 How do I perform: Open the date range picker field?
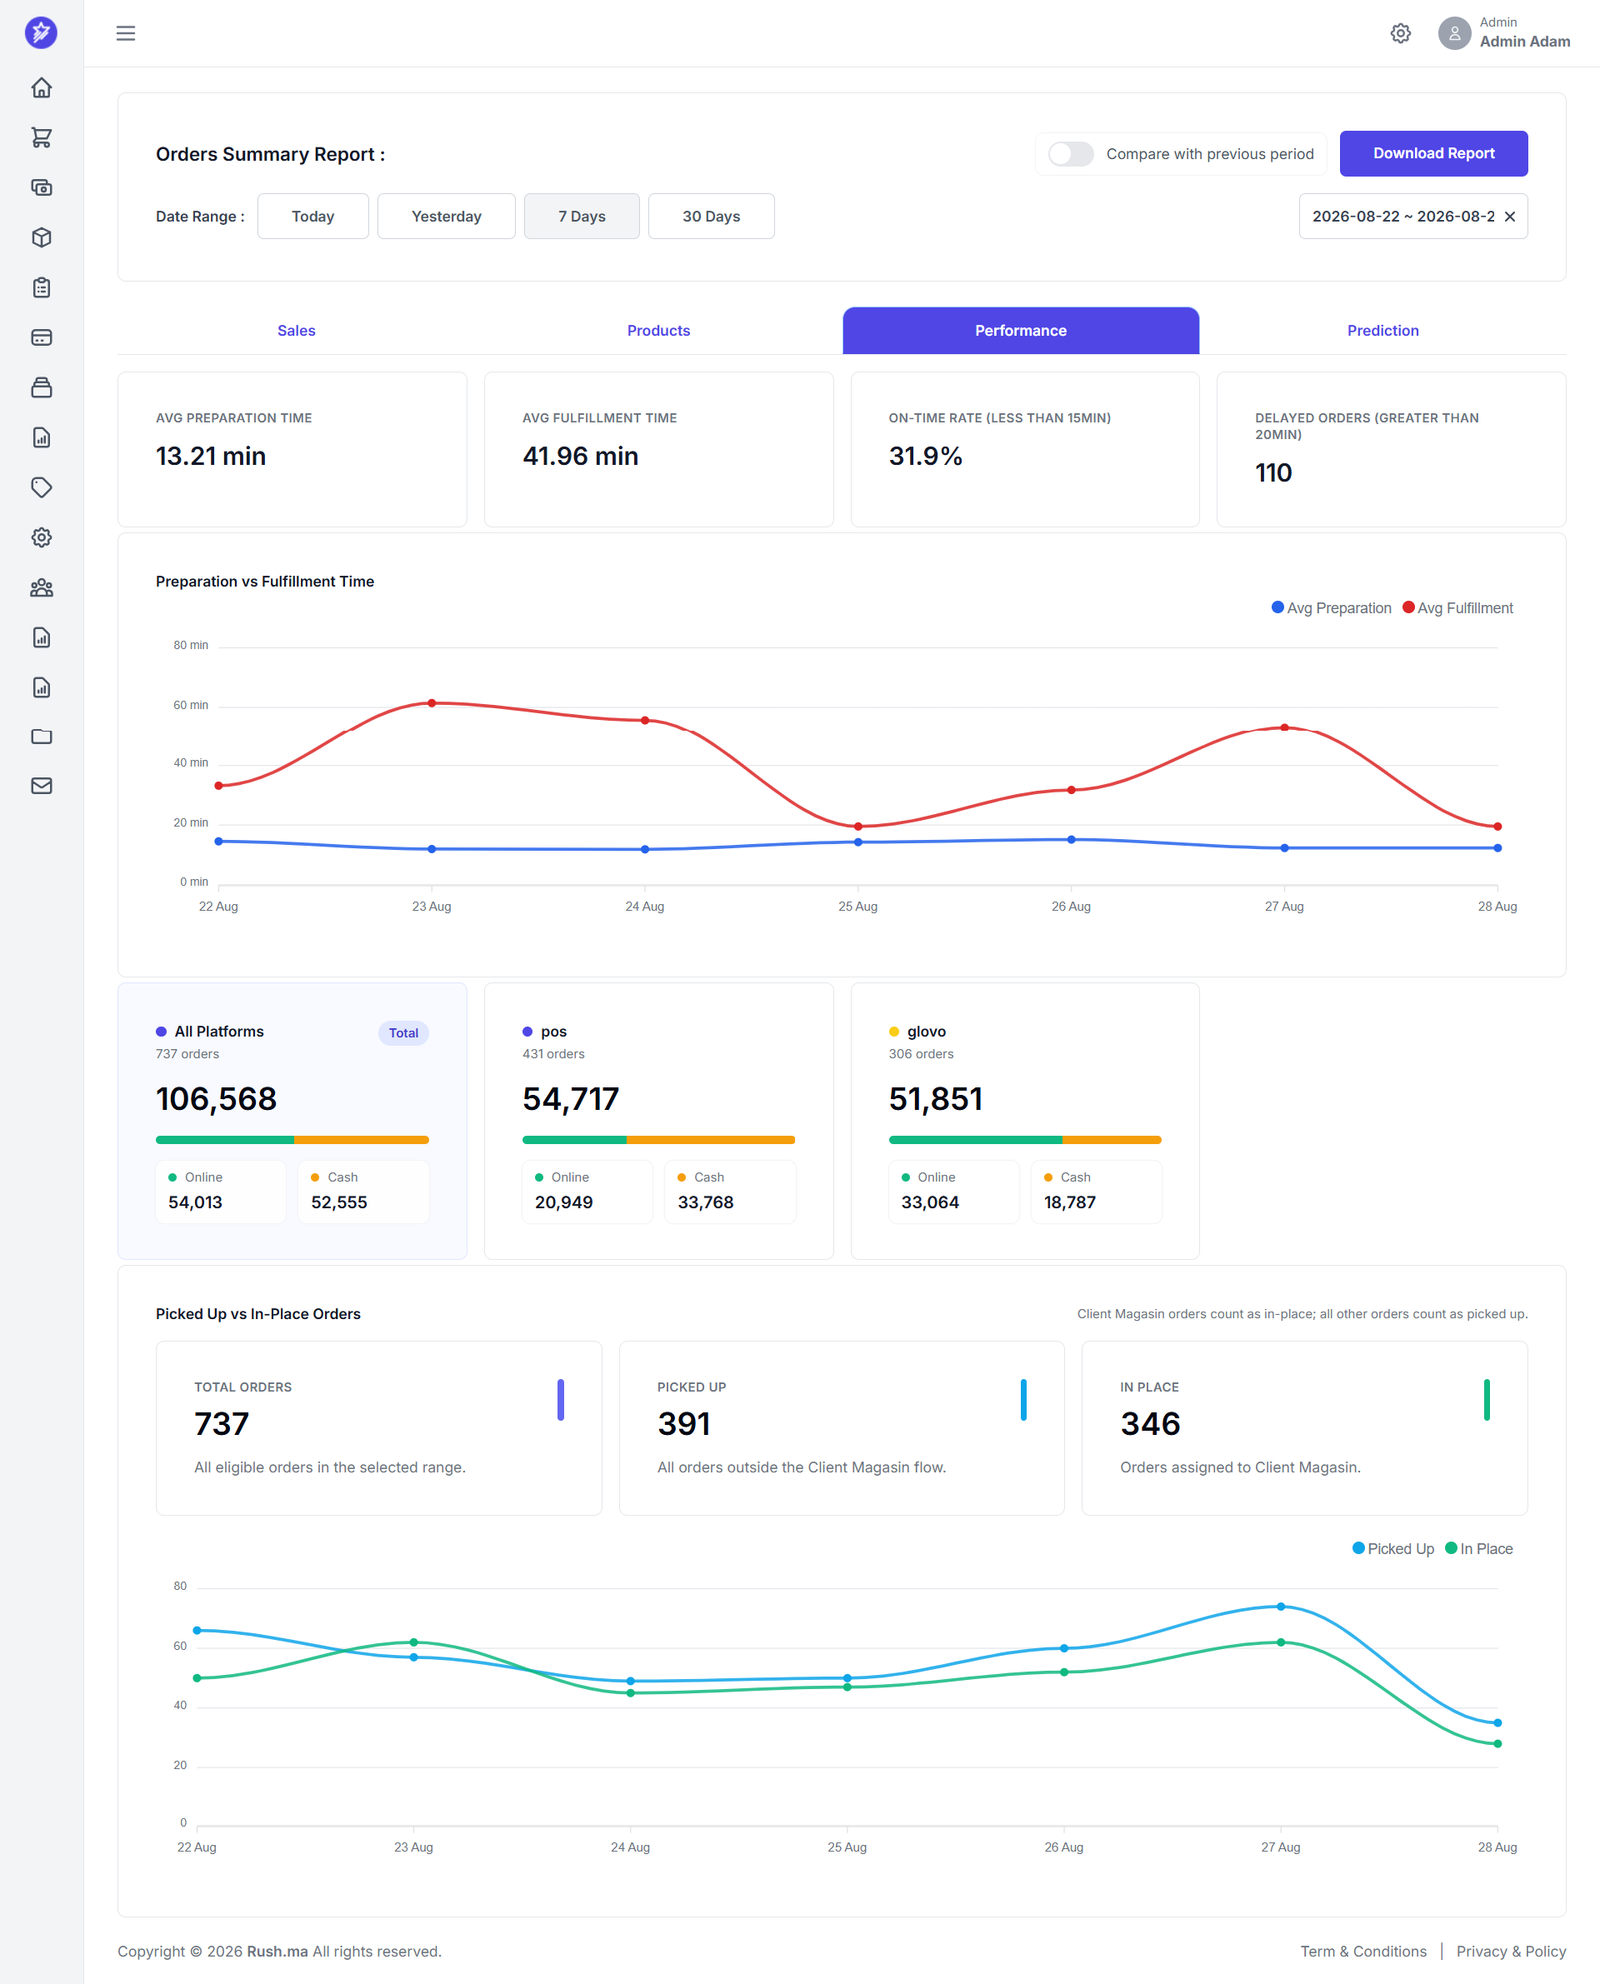click(x=1403, y=216)
